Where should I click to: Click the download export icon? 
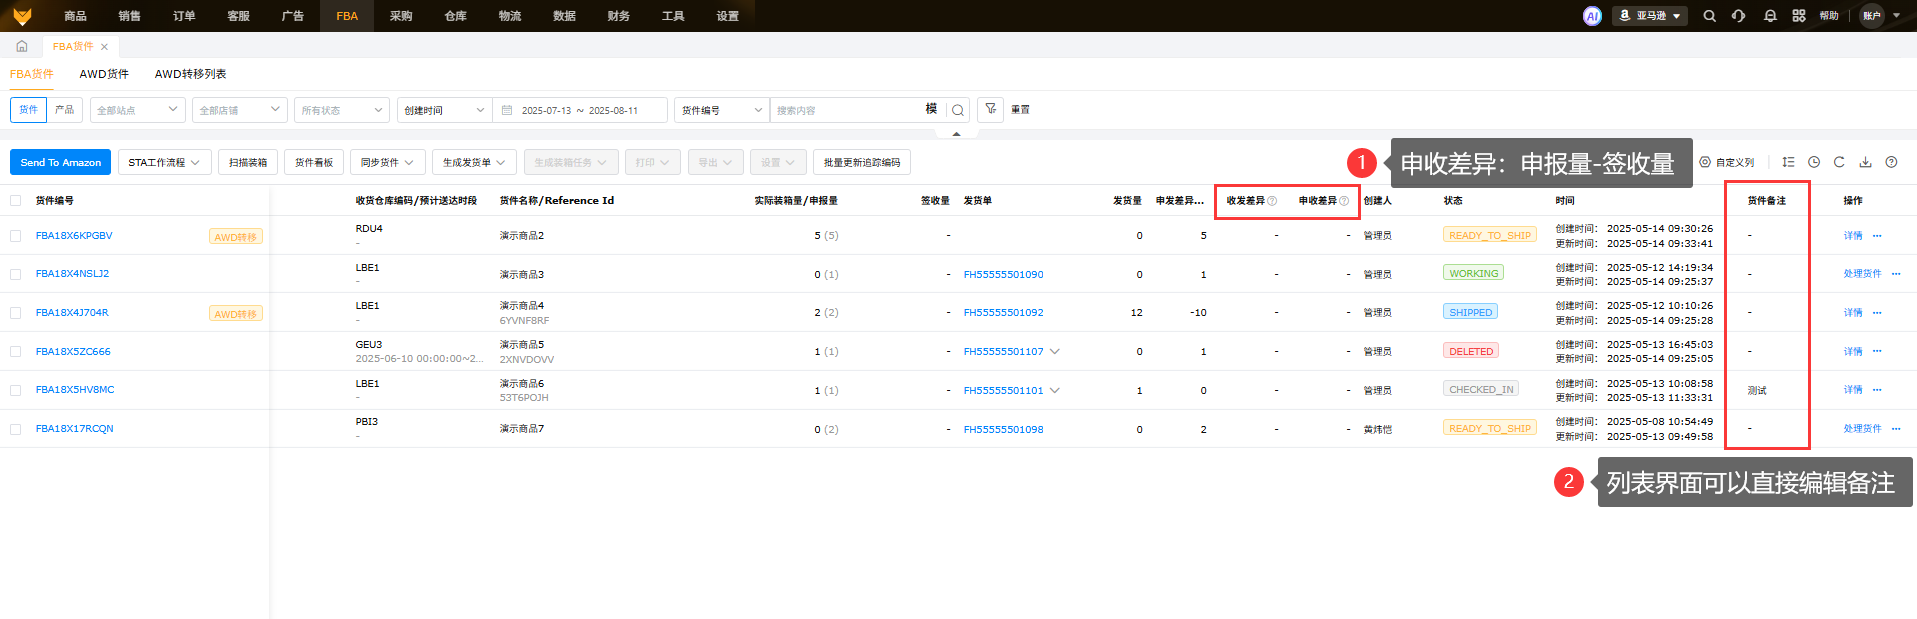pyautogui.click(x=1865, y=162)
